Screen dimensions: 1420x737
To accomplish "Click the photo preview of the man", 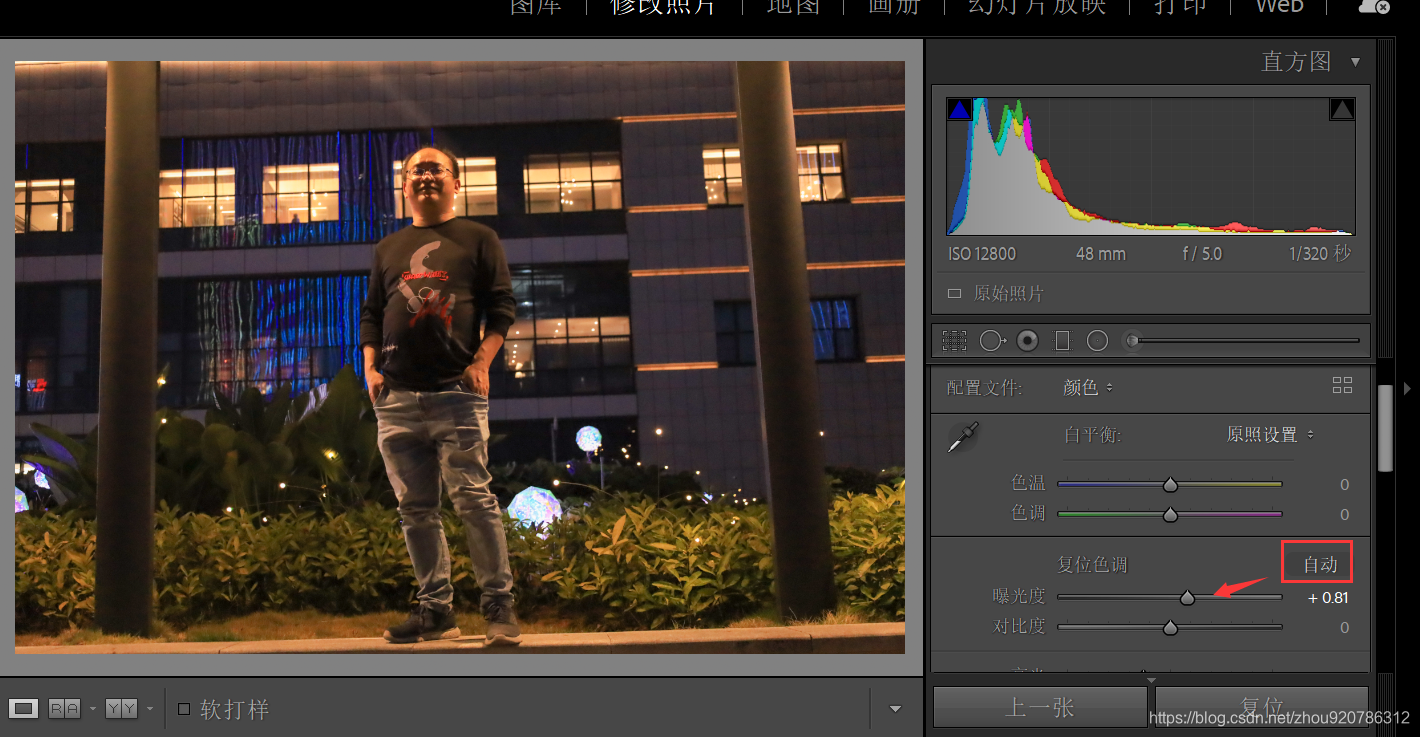I will pyautogui.click(x=460, y=357).
